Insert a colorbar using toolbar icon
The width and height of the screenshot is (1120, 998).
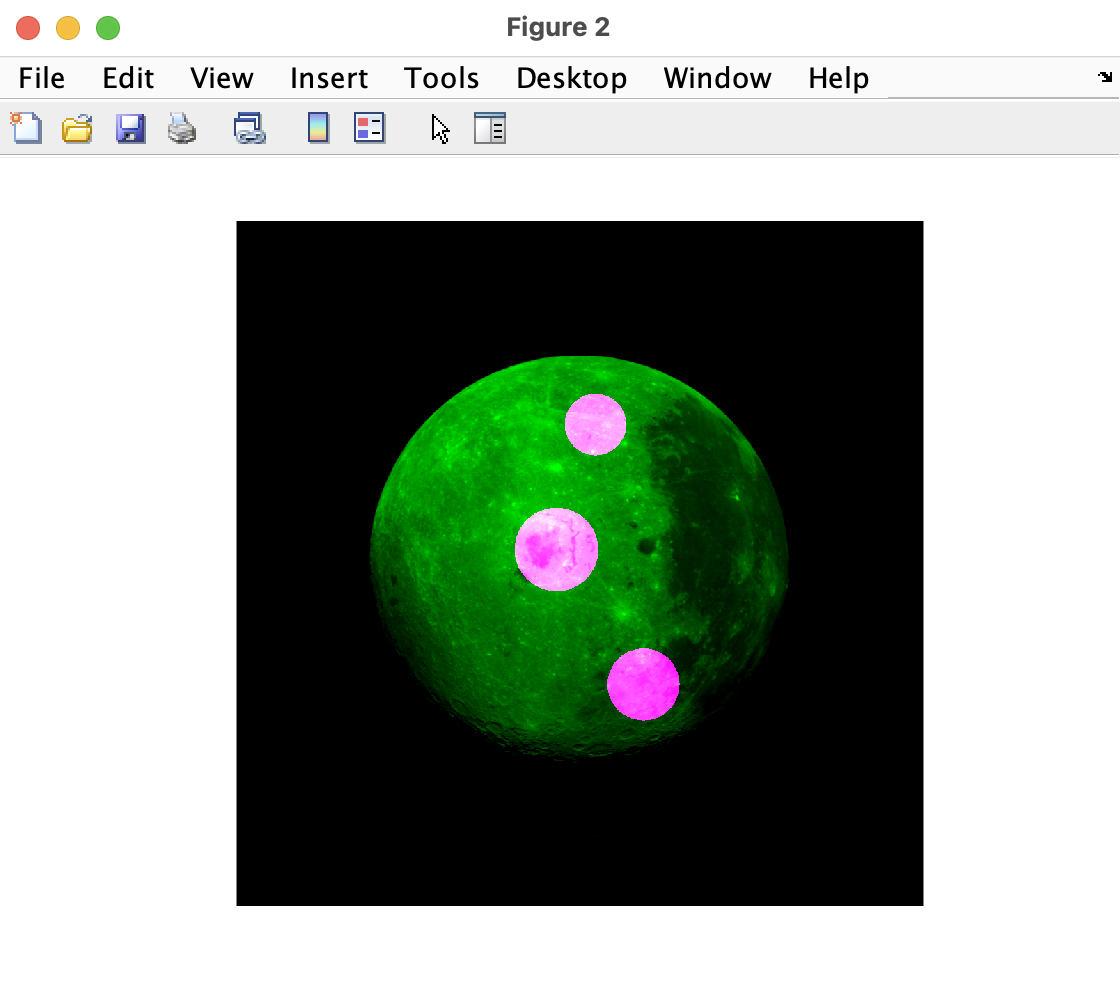point(319,129)
